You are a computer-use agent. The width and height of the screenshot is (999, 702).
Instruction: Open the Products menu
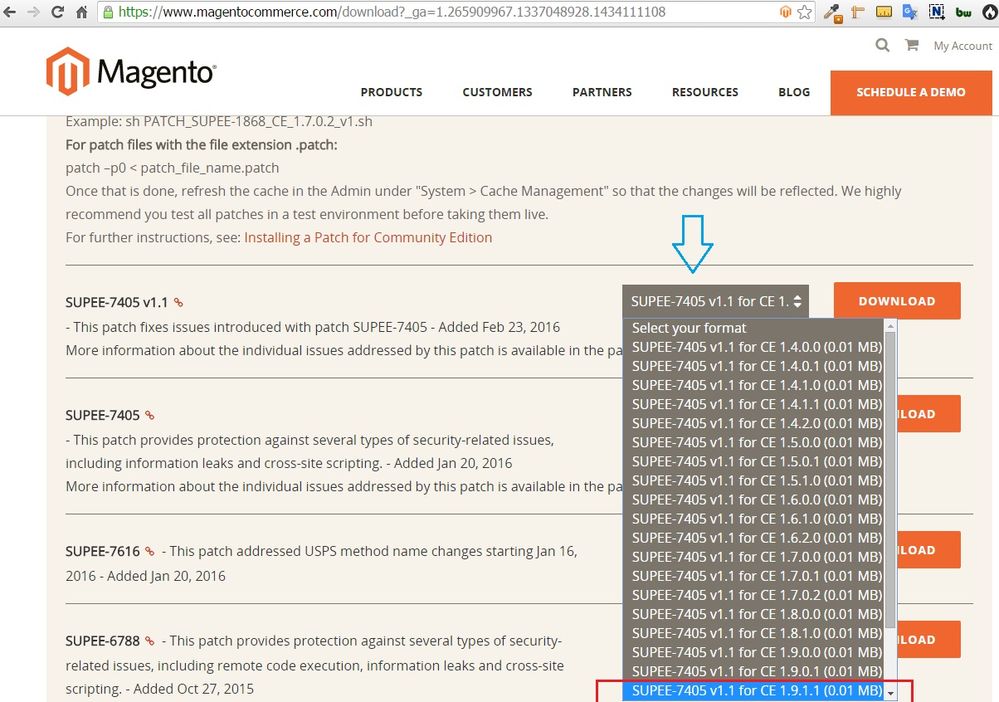pyautogui.click(x=391, y=92)
